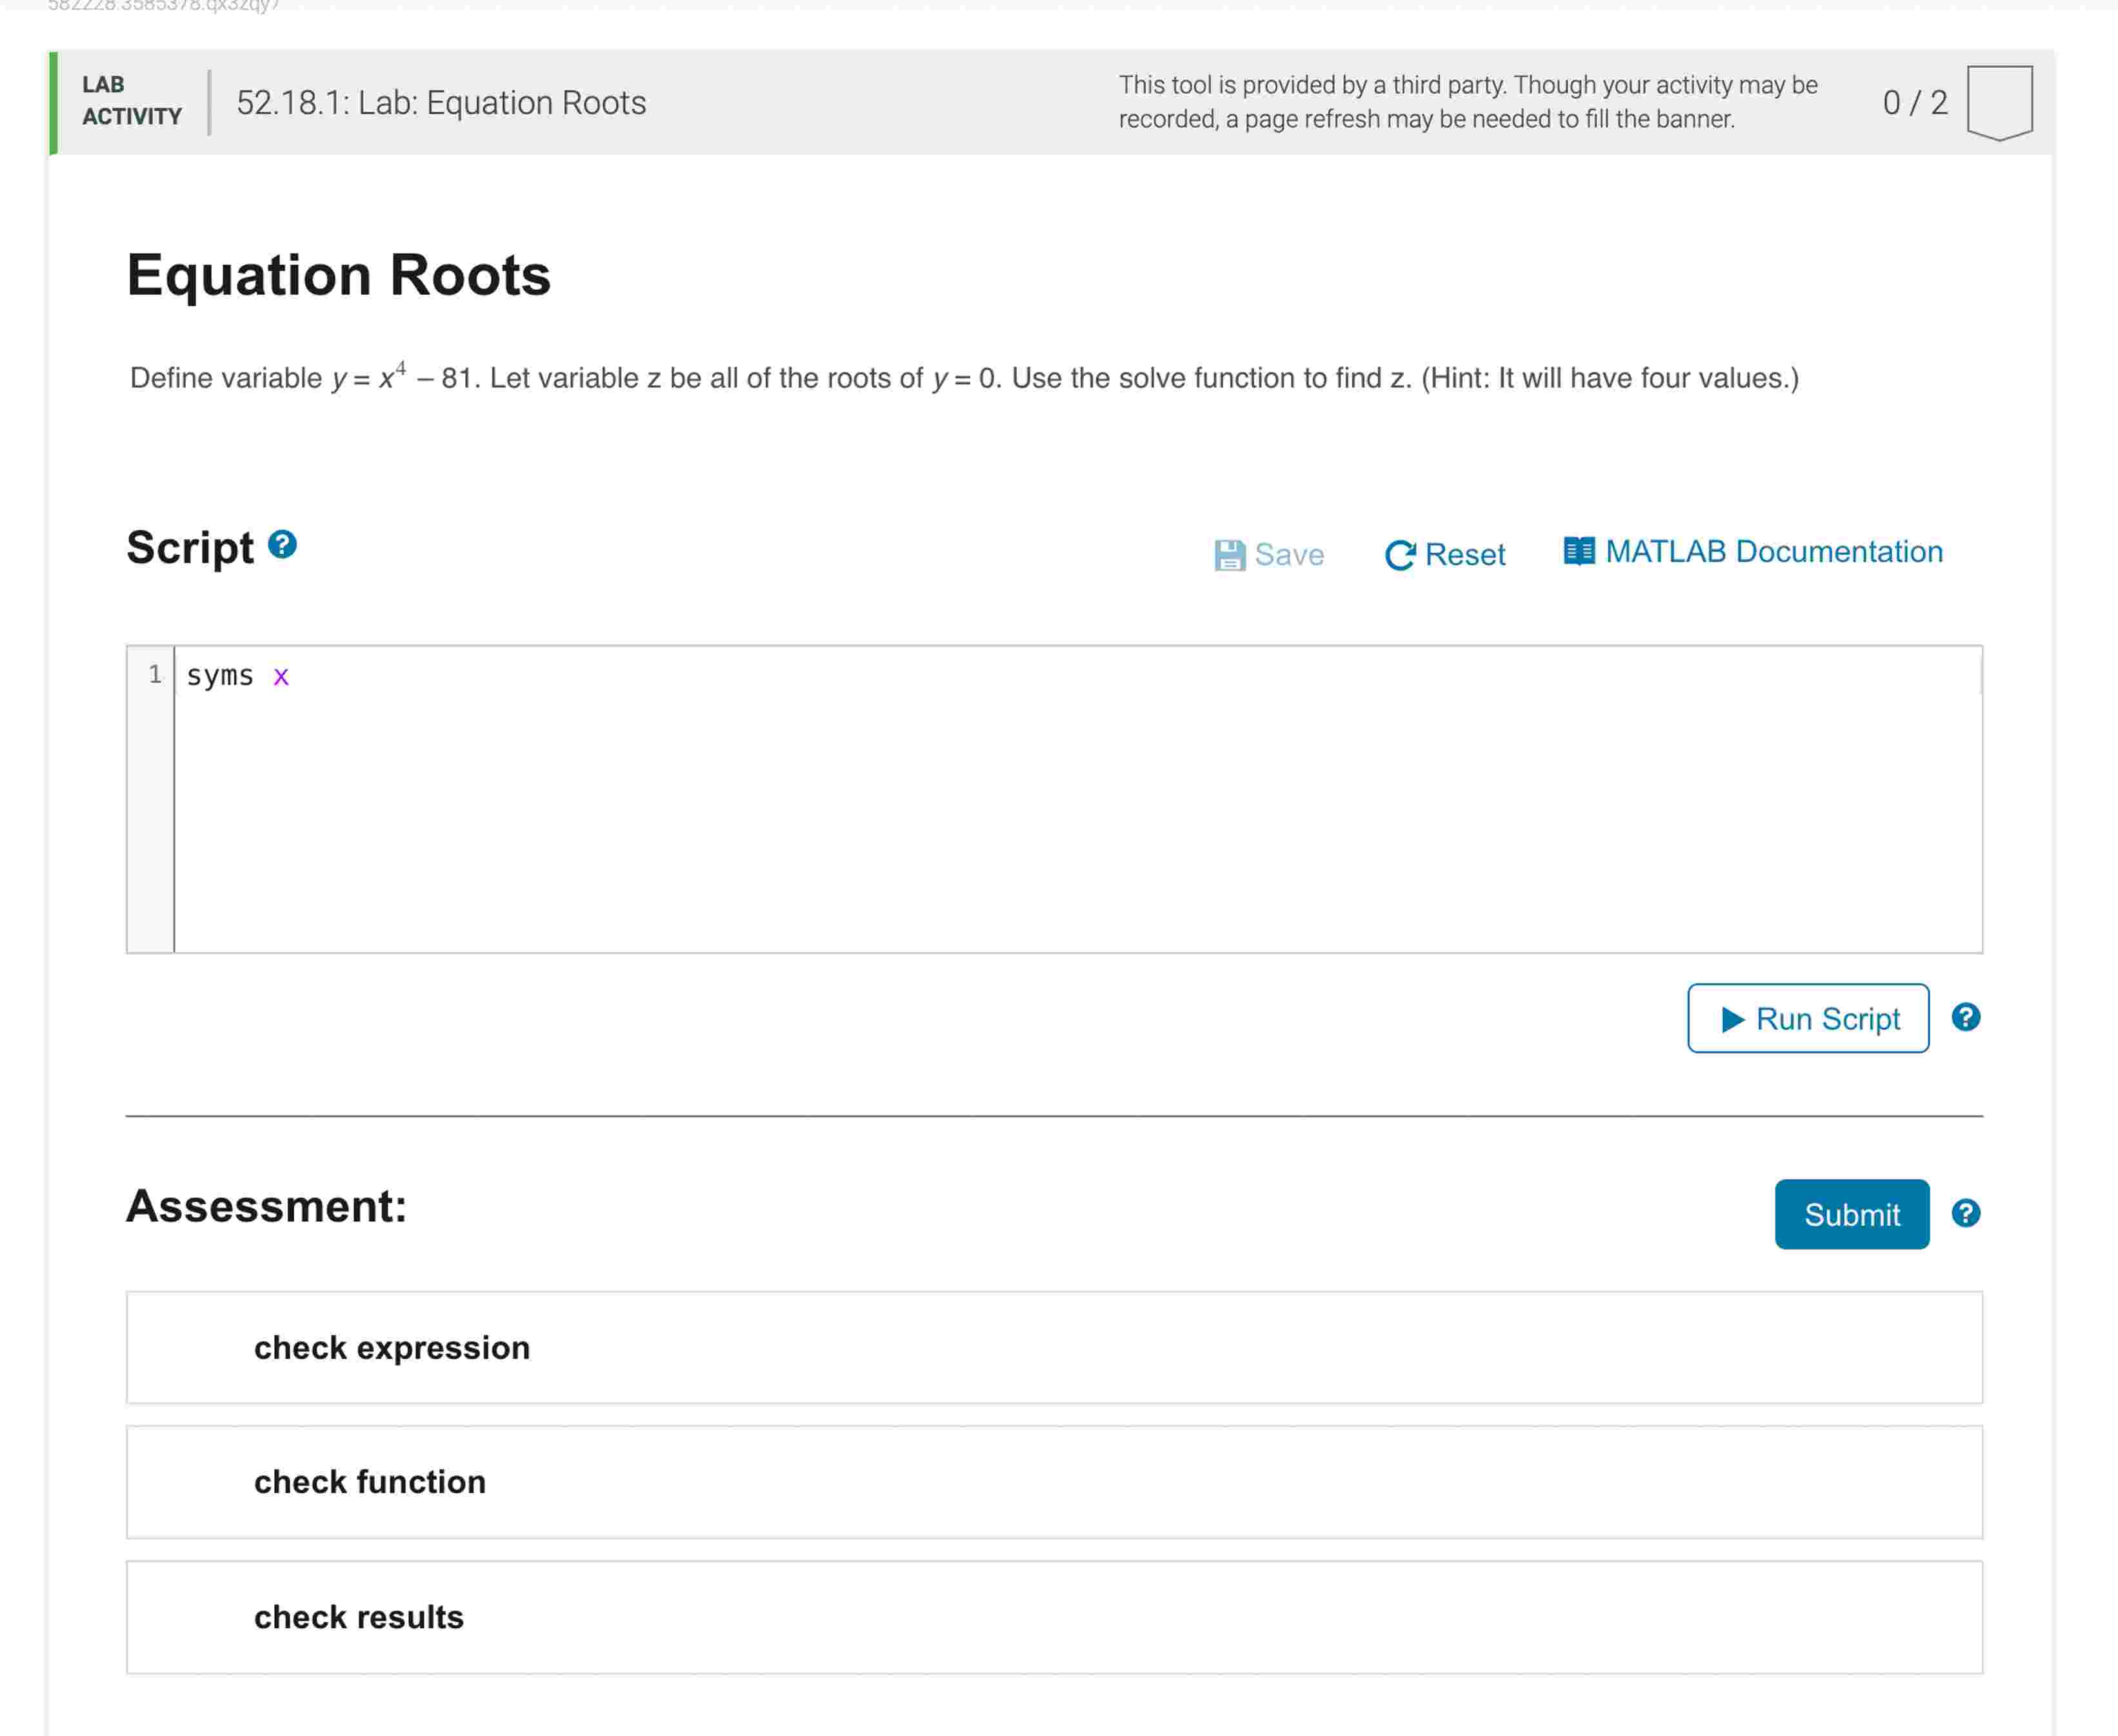Viewport: 2118px width, 1736px height.
Task: Click the help icon next to Script heading
Action: click(x=282, y=544)
